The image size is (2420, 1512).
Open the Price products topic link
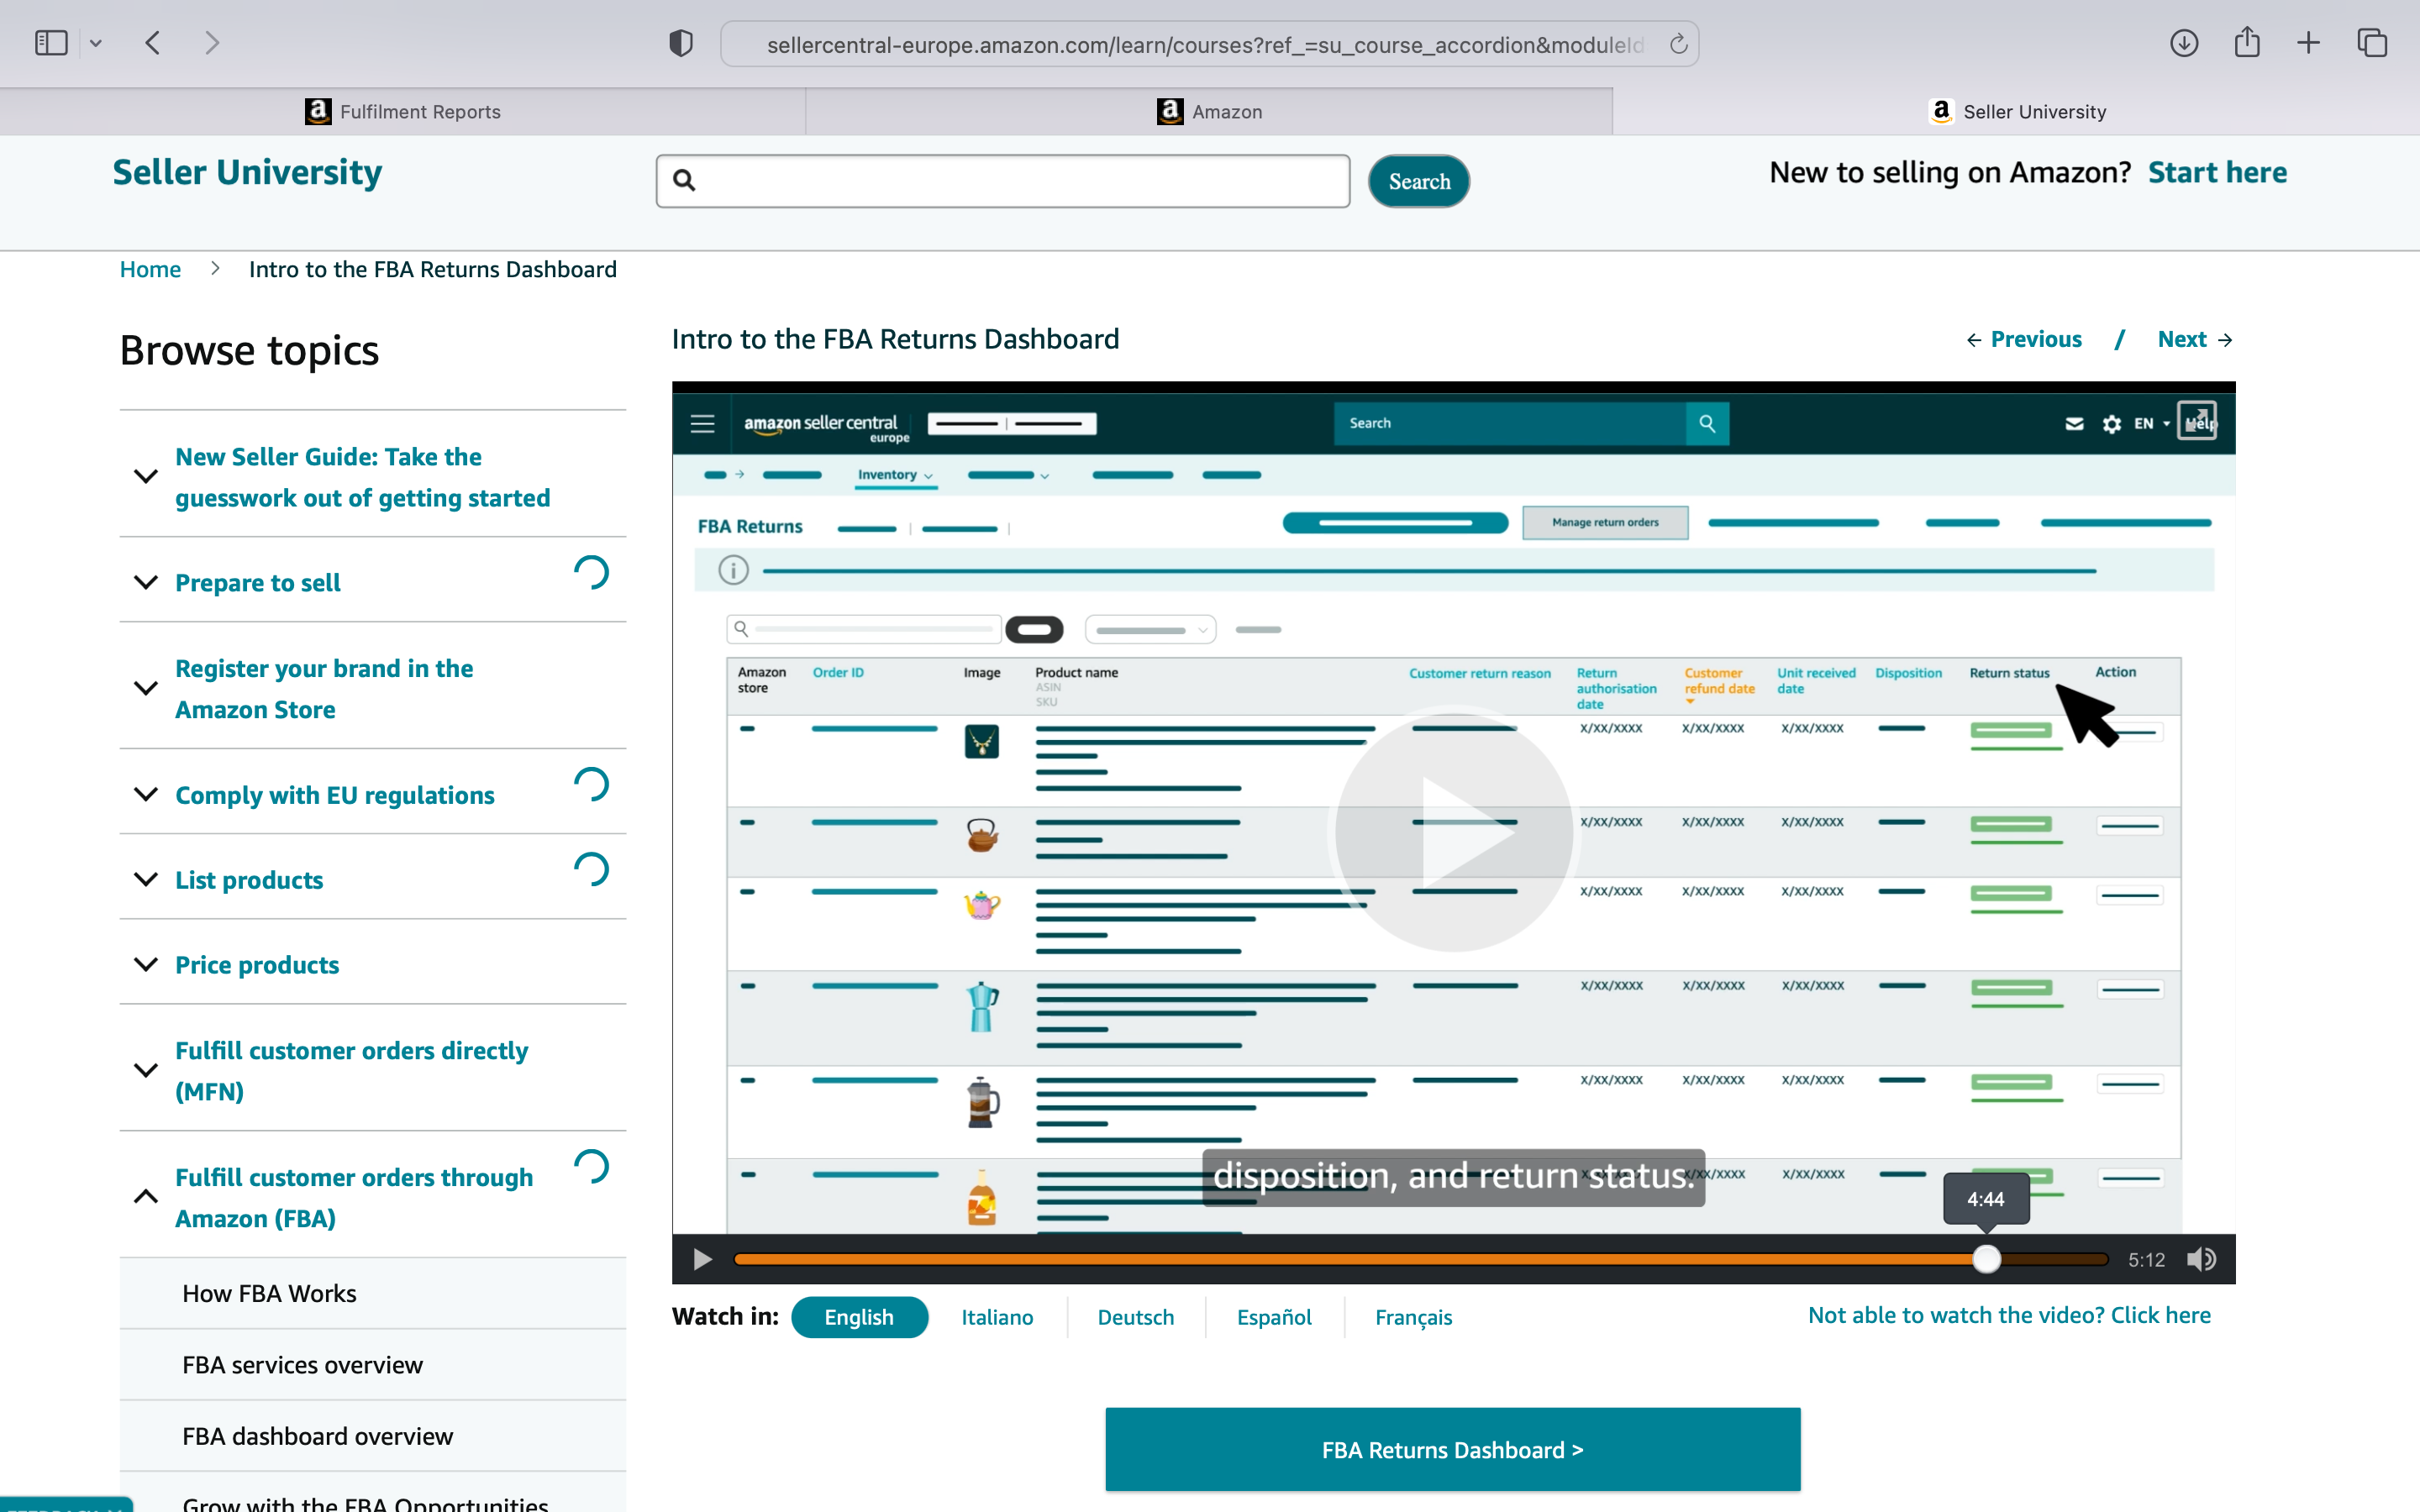point(257,964)
